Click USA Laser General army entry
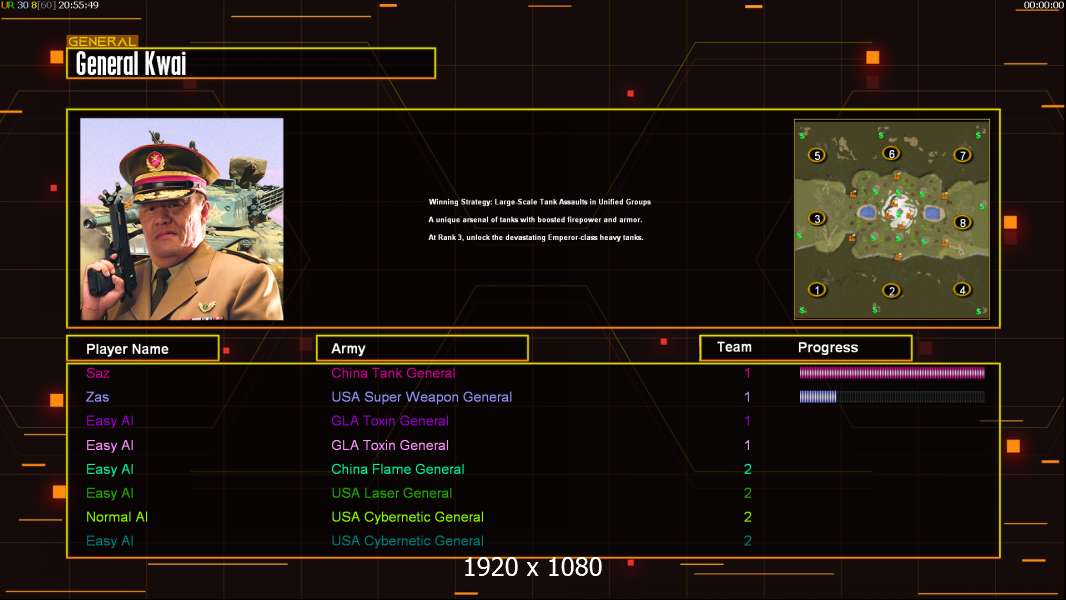Image resolution: width=1066 pixels, height=600 pixels. (x=392, y=493)
